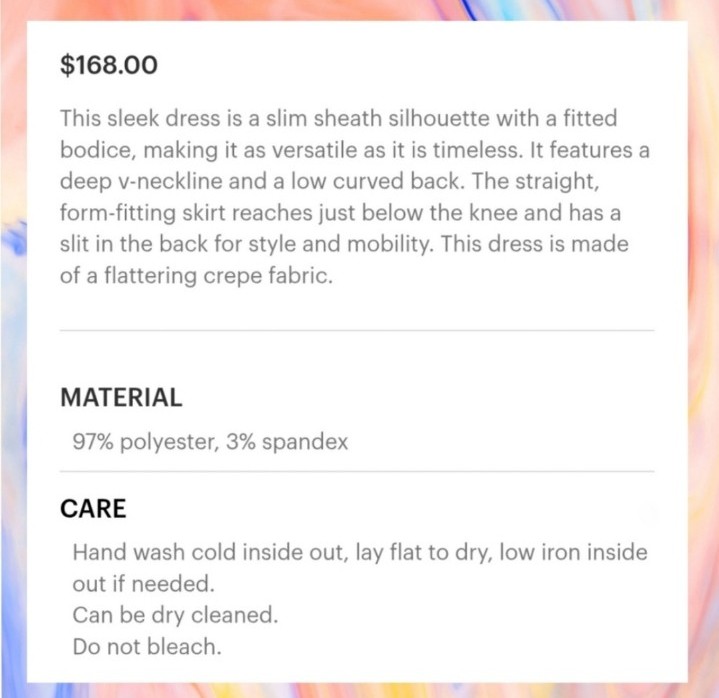
Task: Click the word "spandex" in material
Action: (x=305, y=442)
